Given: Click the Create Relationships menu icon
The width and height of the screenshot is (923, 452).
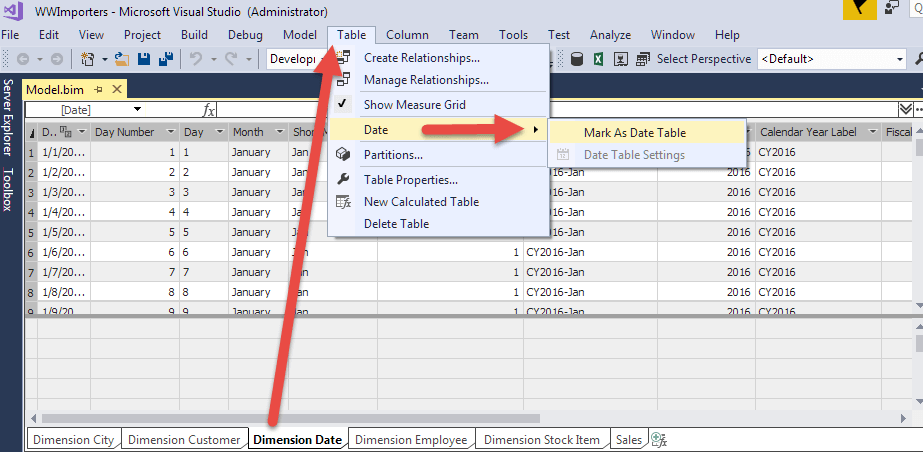Looking at the screenshot, I should point(343,58).
